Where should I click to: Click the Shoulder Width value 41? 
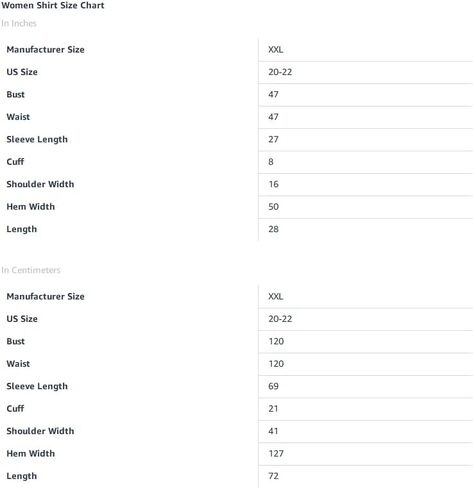pyautogui.click(x=273, y=431)
